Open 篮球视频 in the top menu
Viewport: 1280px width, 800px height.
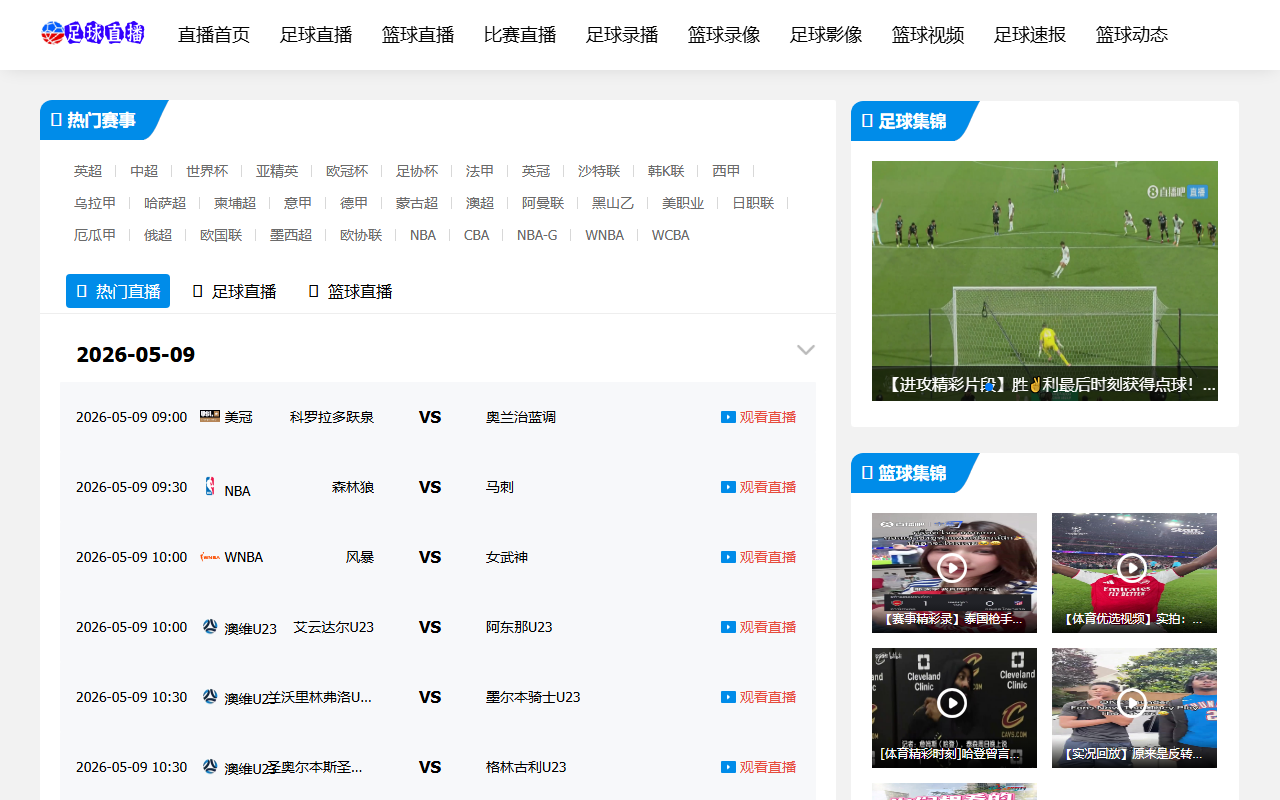(x=928, y=35)
